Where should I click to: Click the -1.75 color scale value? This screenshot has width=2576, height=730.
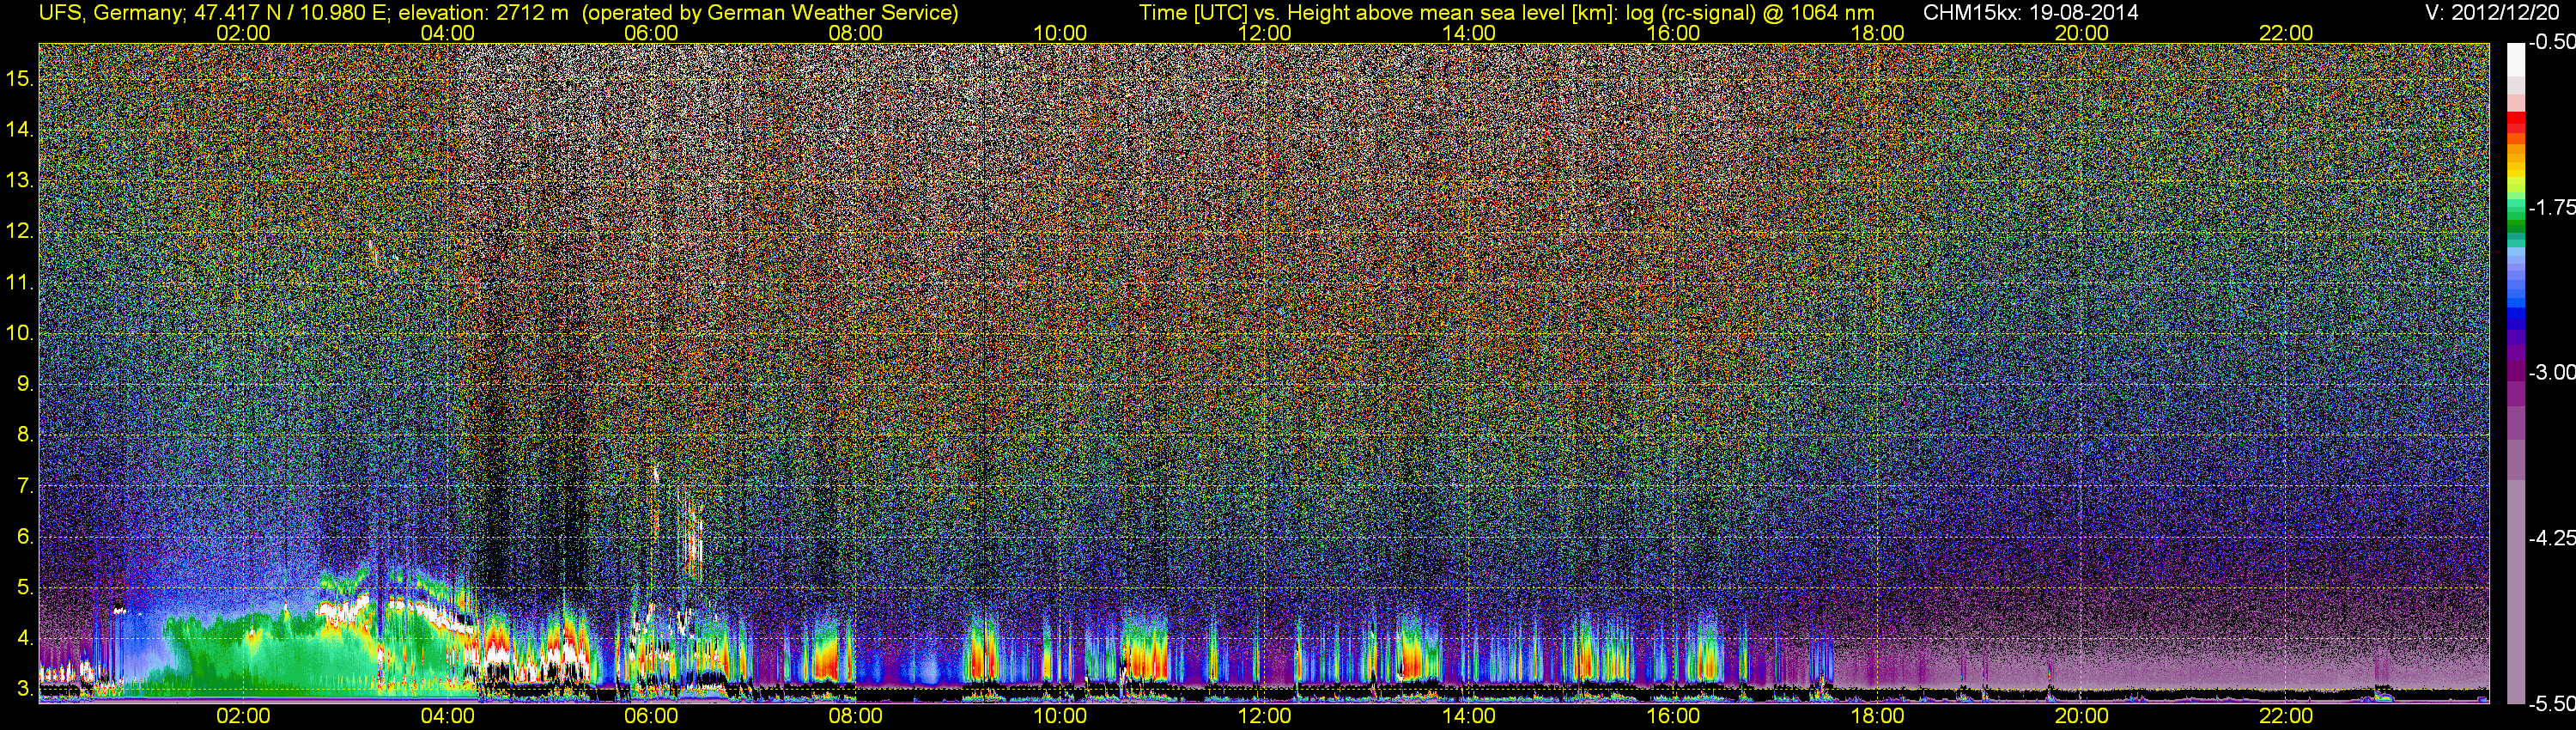click(2552, 207)
